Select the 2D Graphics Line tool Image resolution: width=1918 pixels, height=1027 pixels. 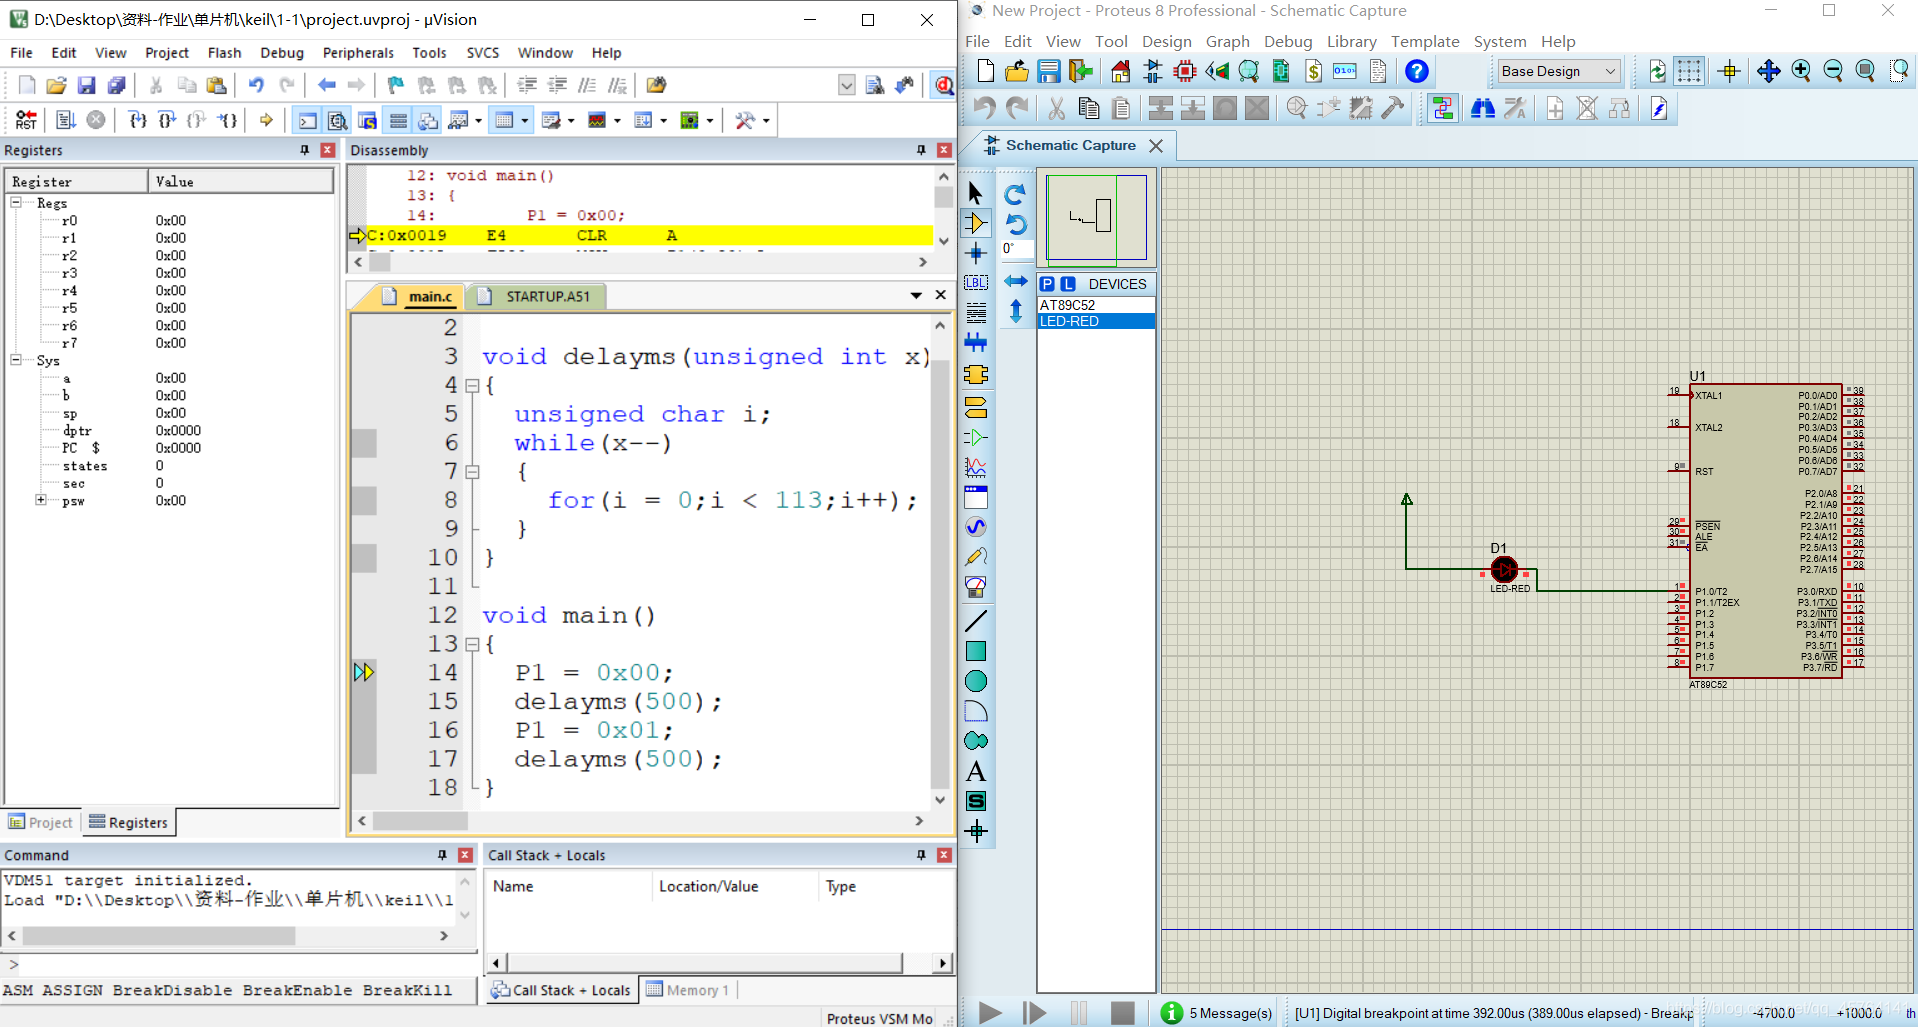coord(976,621)
